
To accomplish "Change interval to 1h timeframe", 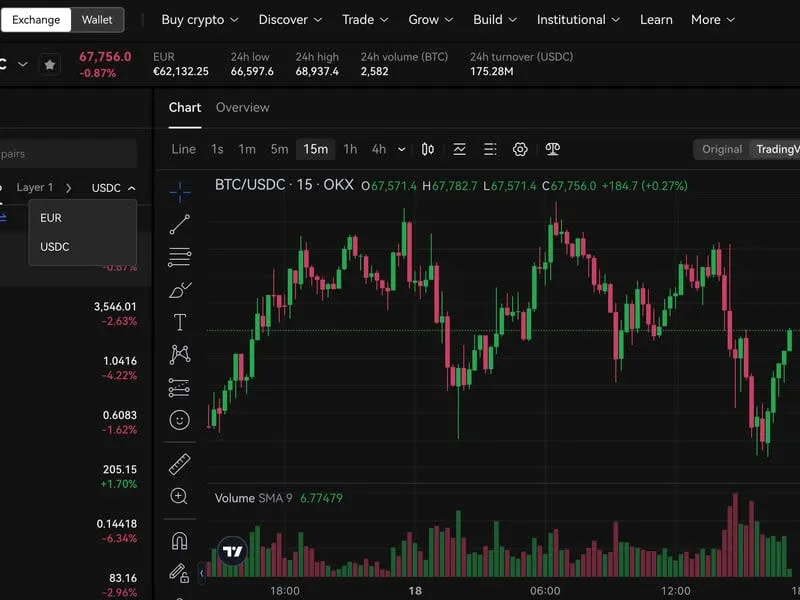I will coord(349,148).
